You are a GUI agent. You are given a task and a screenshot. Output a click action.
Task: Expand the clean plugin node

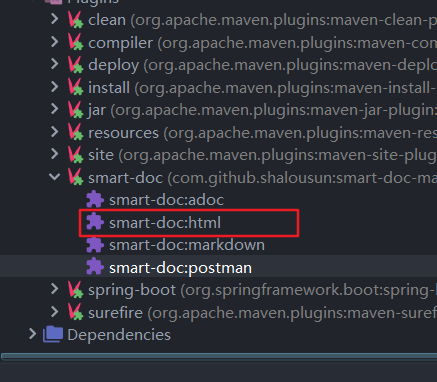[x=55, y=19]
